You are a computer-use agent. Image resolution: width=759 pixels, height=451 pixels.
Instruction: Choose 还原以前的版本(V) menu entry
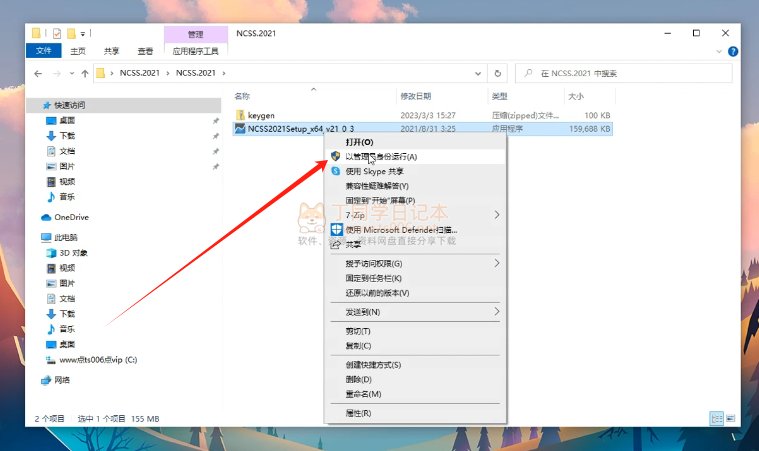point(415,293)
